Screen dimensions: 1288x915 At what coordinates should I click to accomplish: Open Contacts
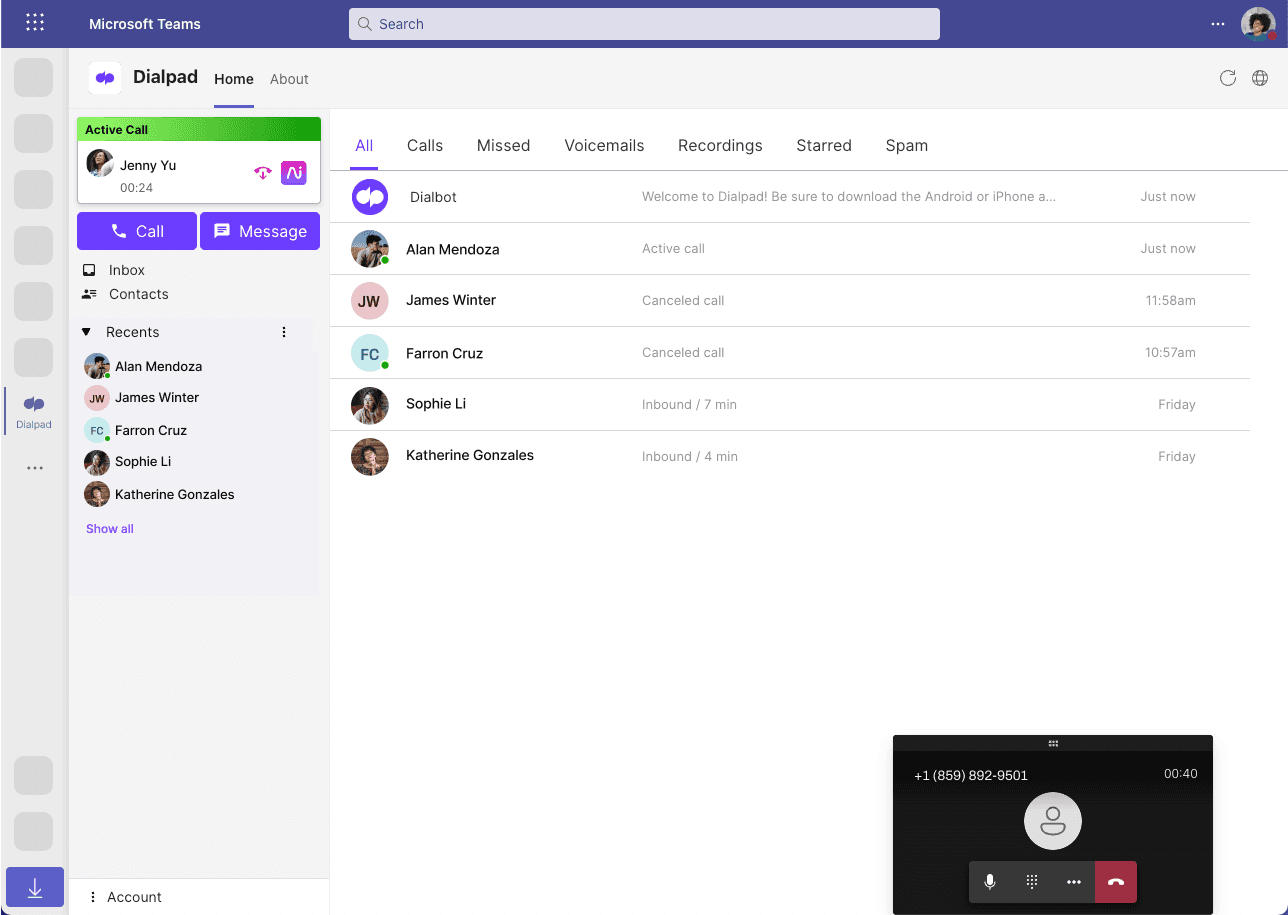[137, 294]
